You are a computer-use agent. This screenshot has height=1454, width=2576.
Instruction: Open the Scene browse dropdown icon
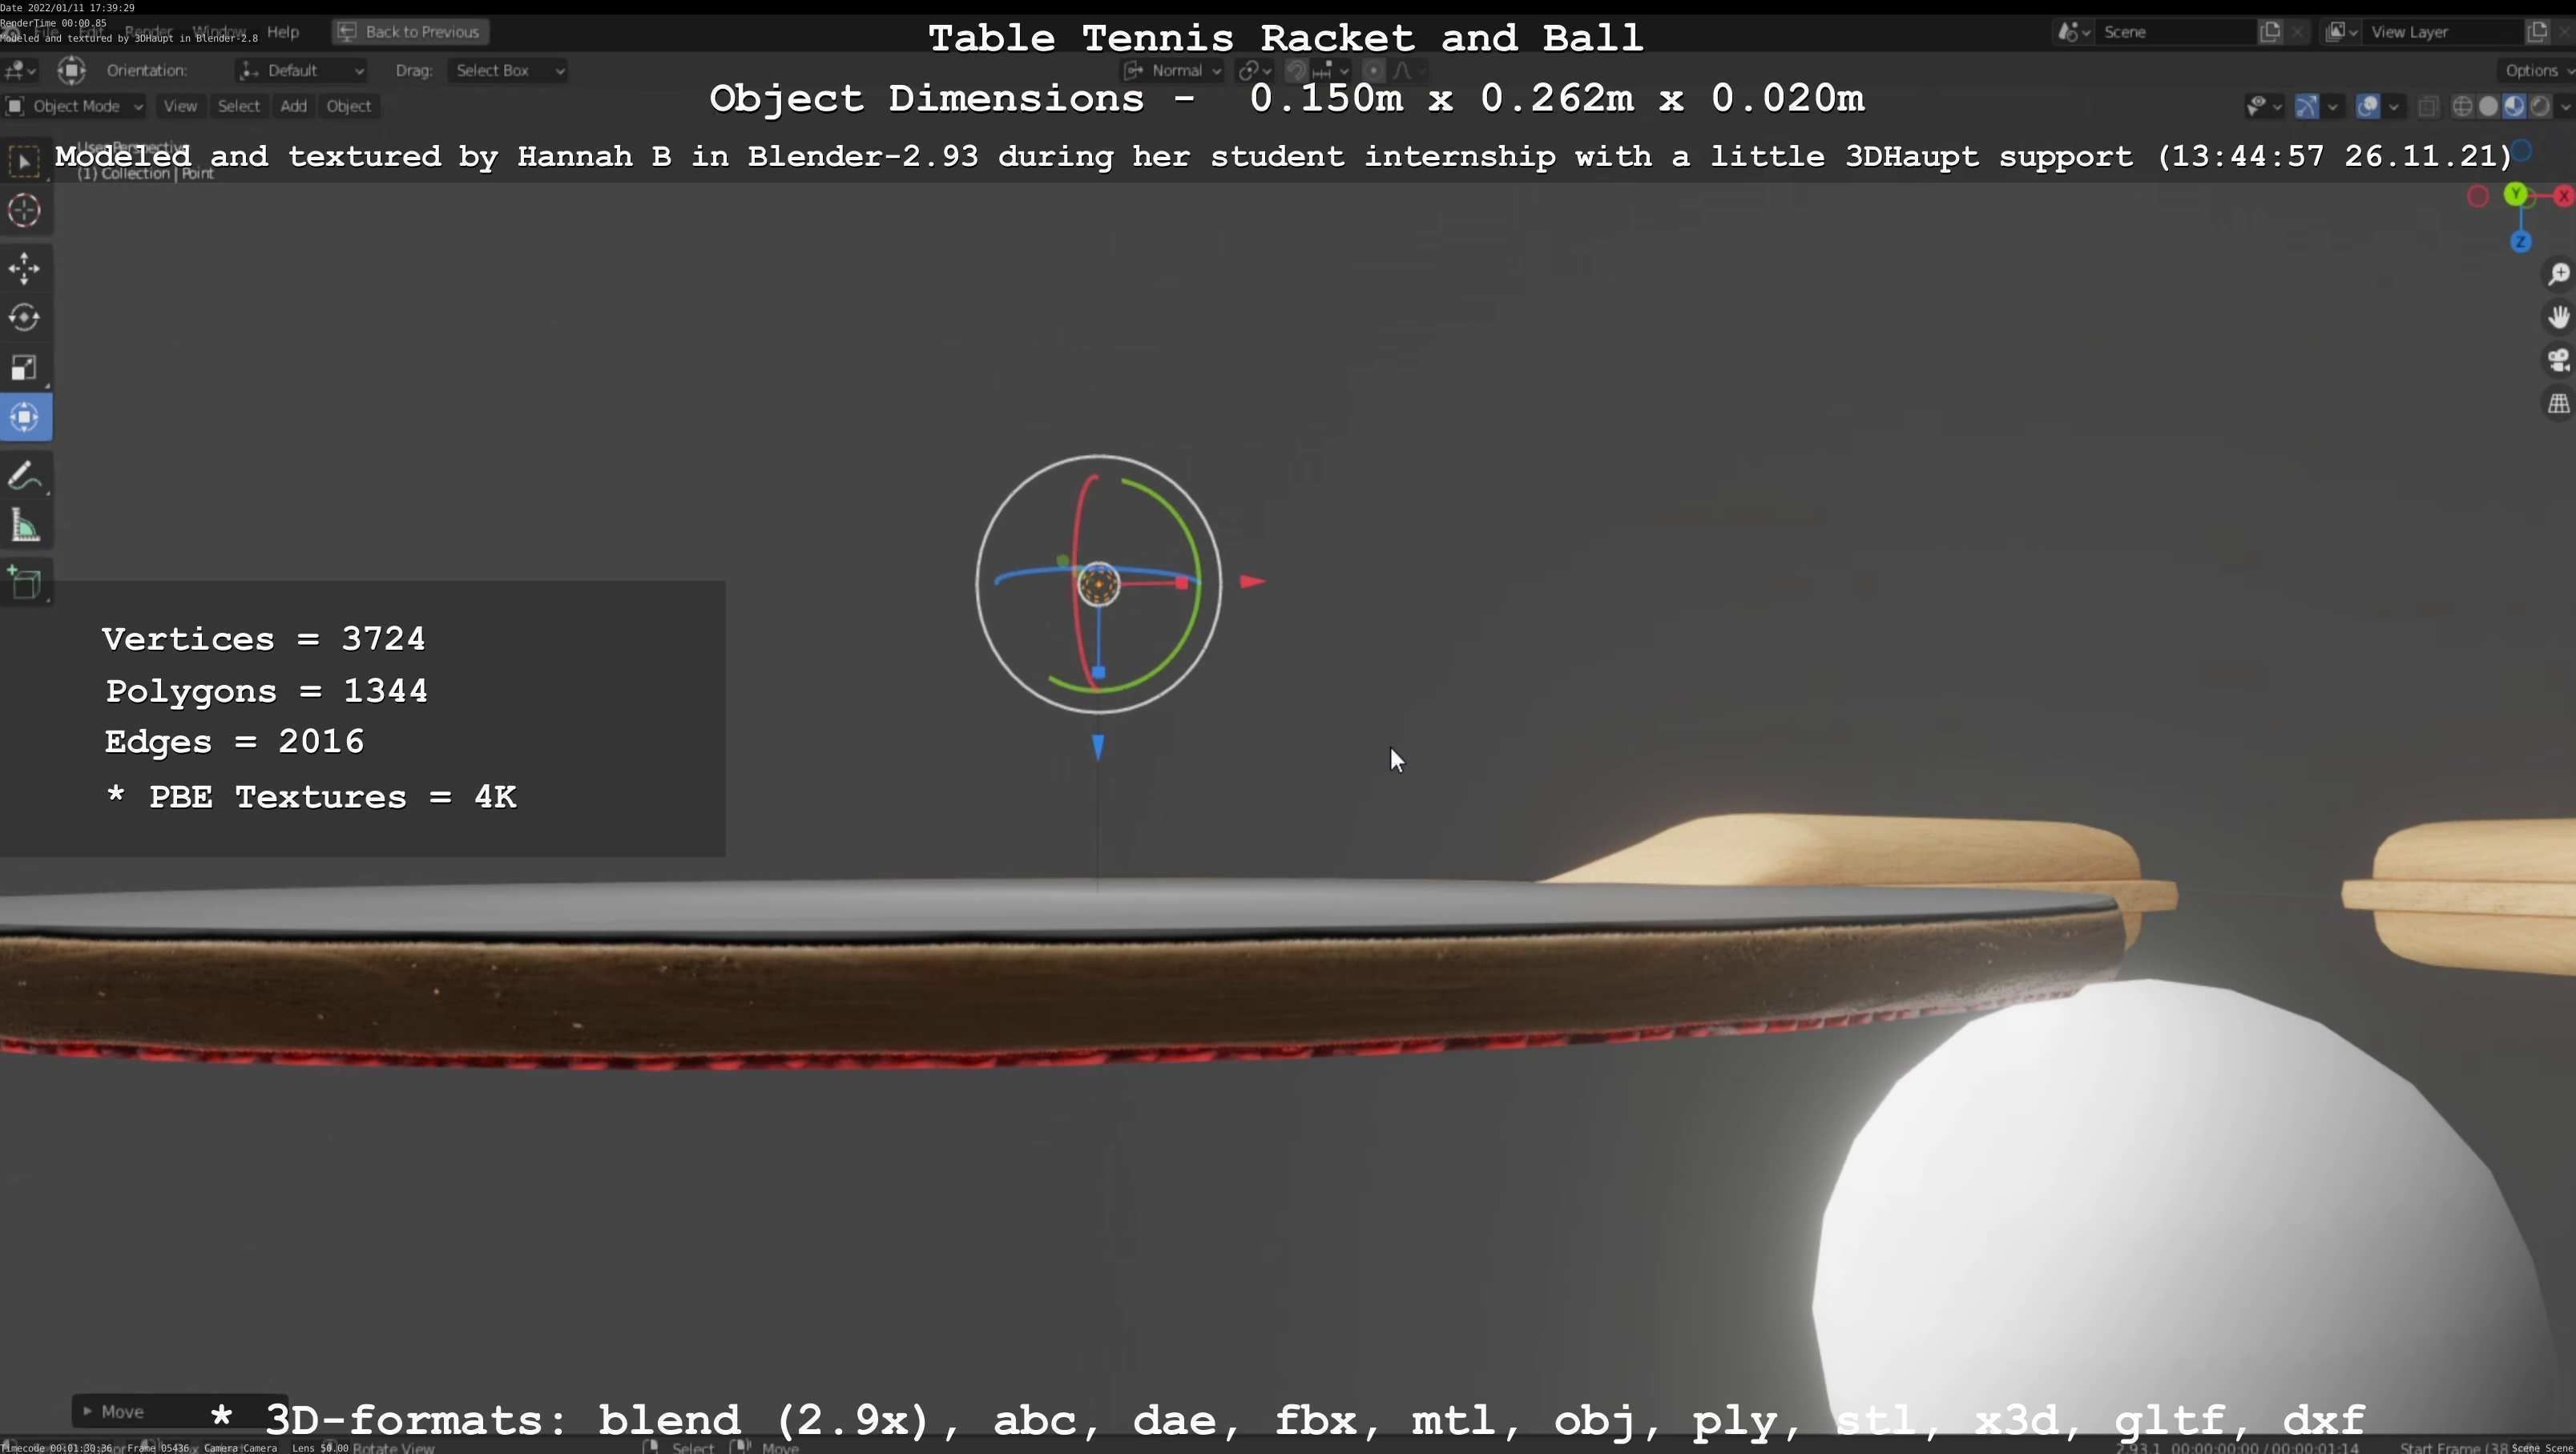coord(2074,32)
